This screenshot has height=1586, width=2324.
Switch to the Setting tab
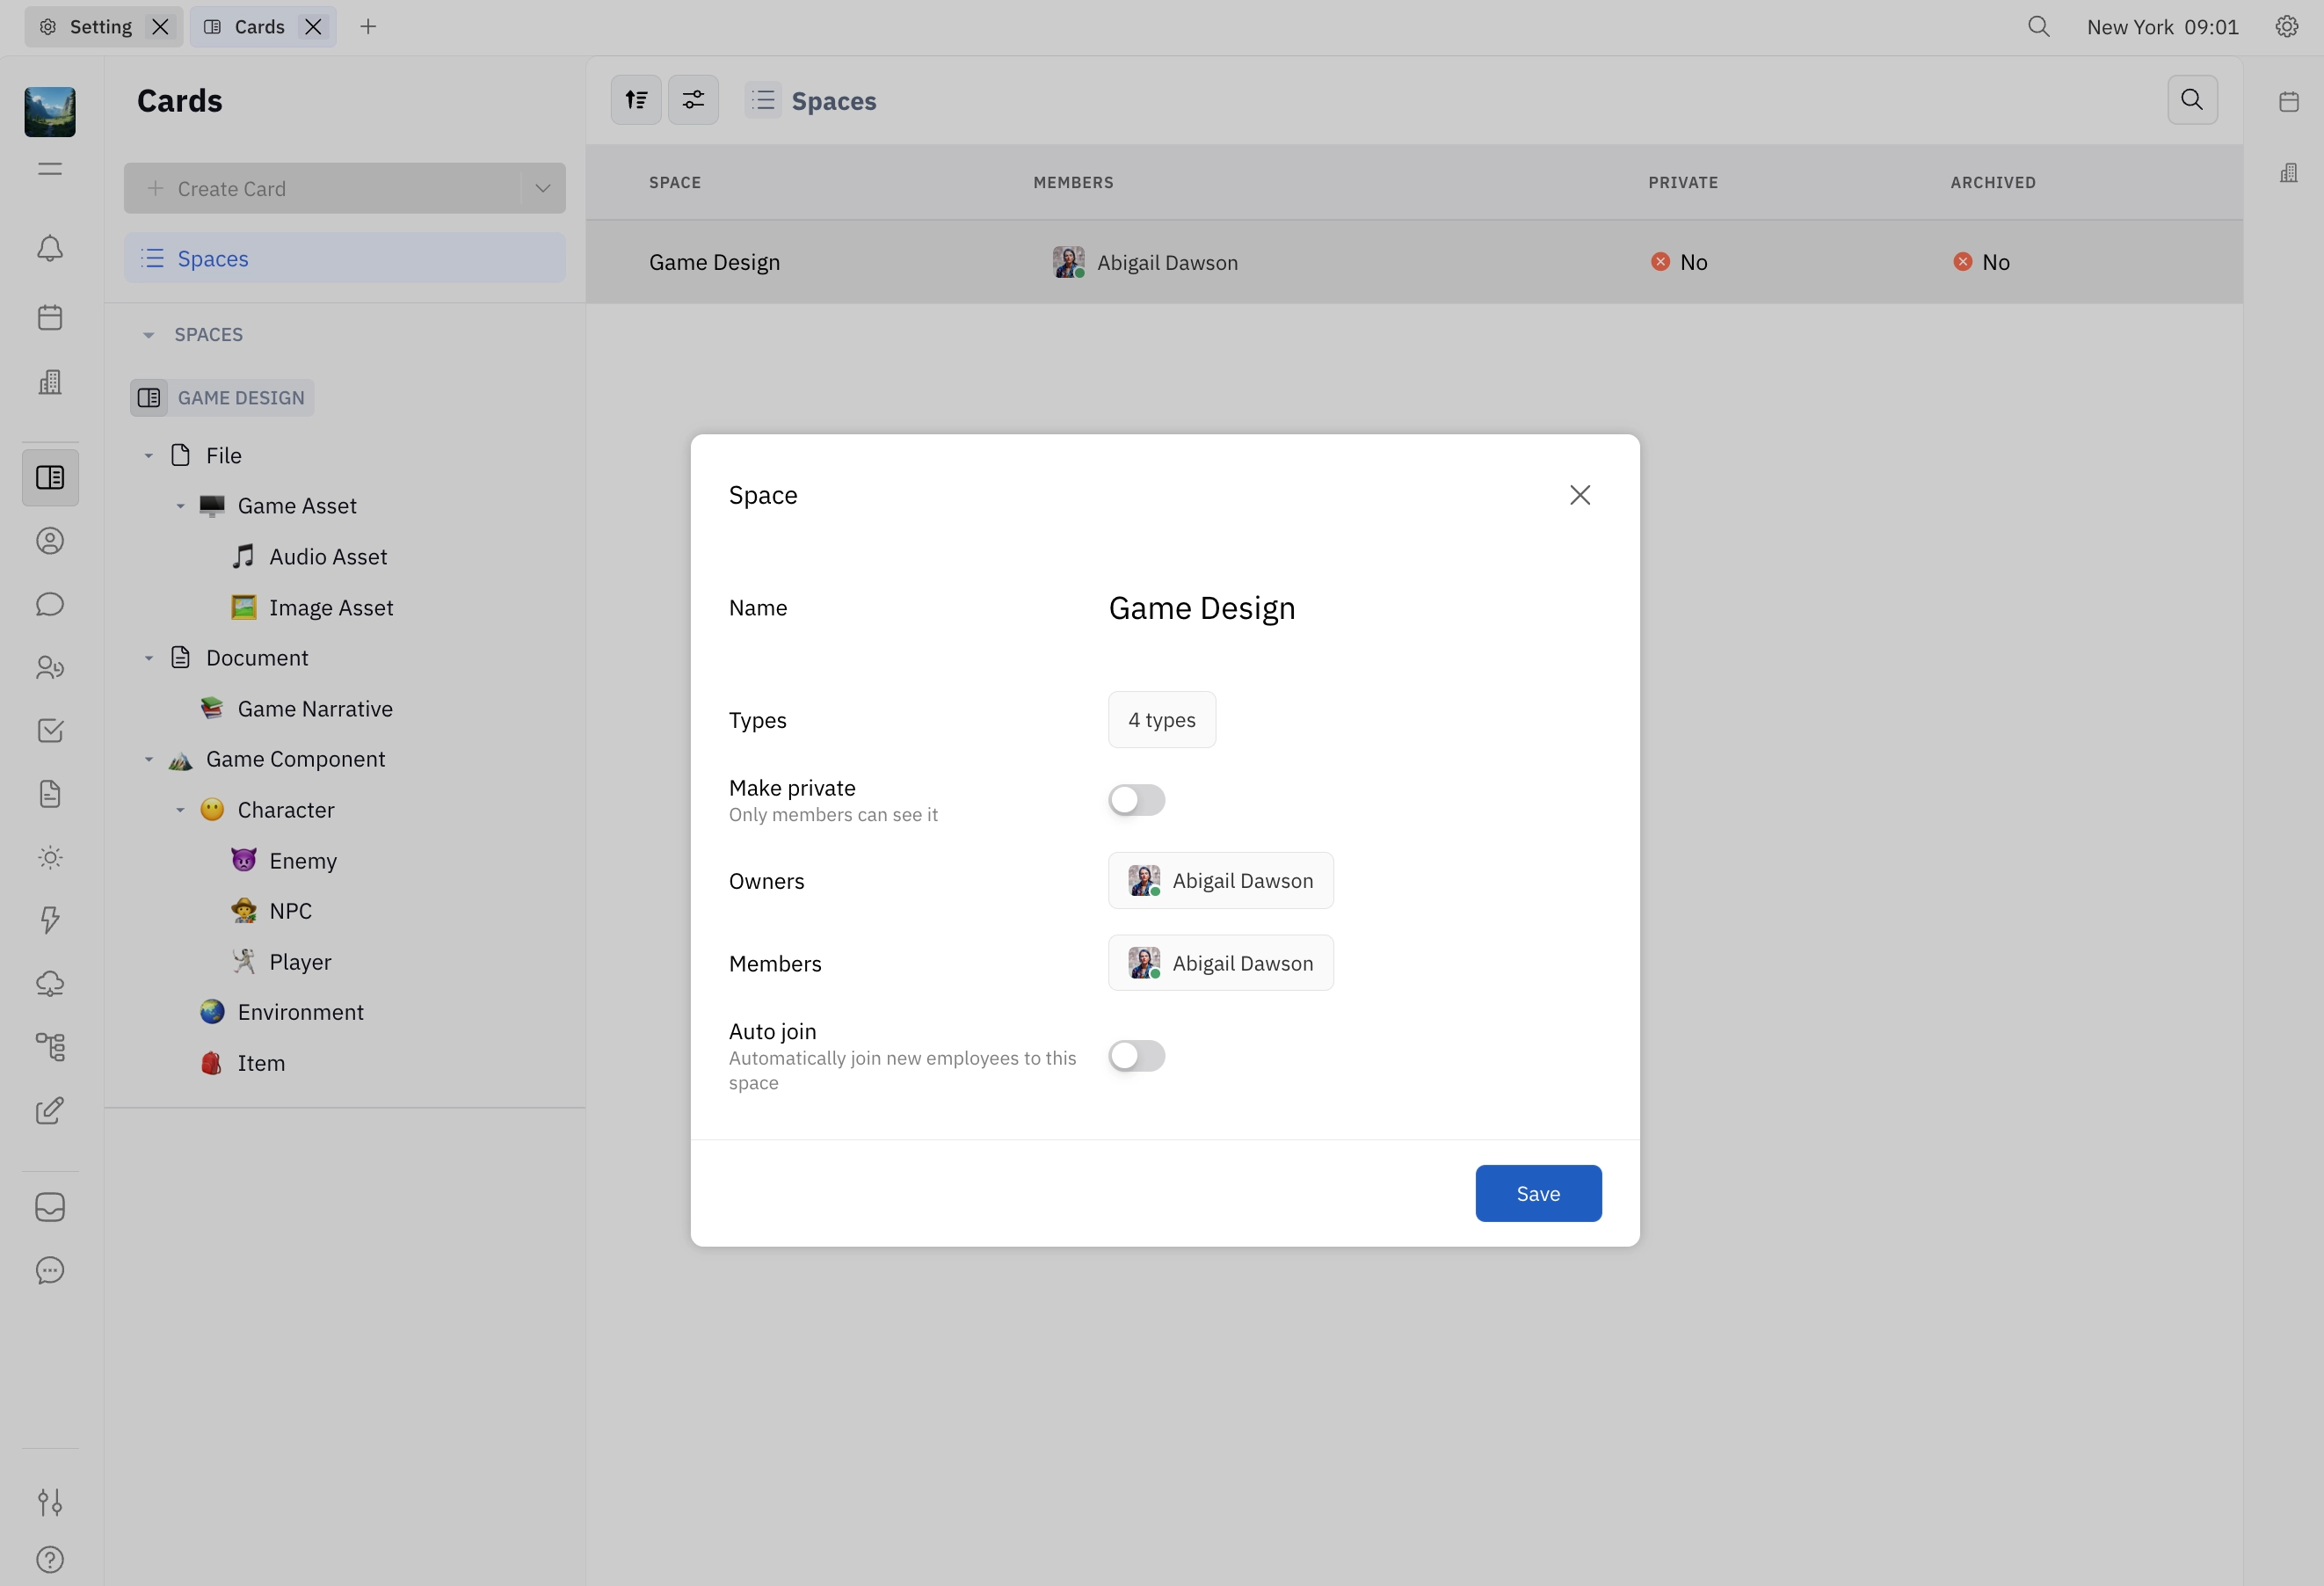coord(100,26)
